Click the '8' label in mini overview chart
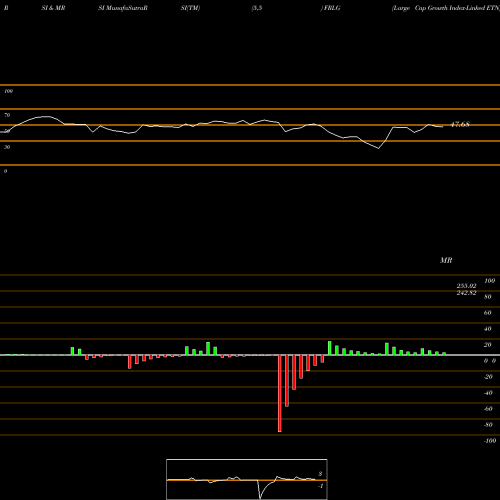The image size is (500, 500). (x=320, y=474)
